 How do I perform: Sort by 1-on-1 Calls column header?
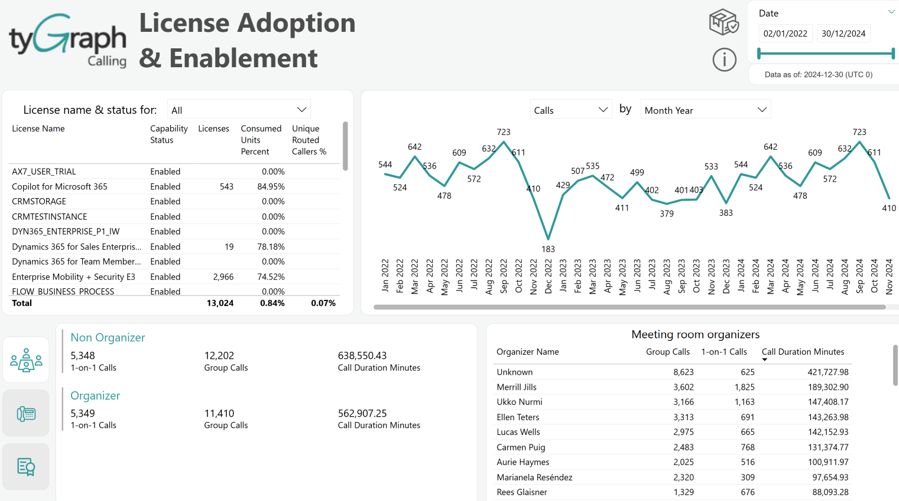coord(724,351)
